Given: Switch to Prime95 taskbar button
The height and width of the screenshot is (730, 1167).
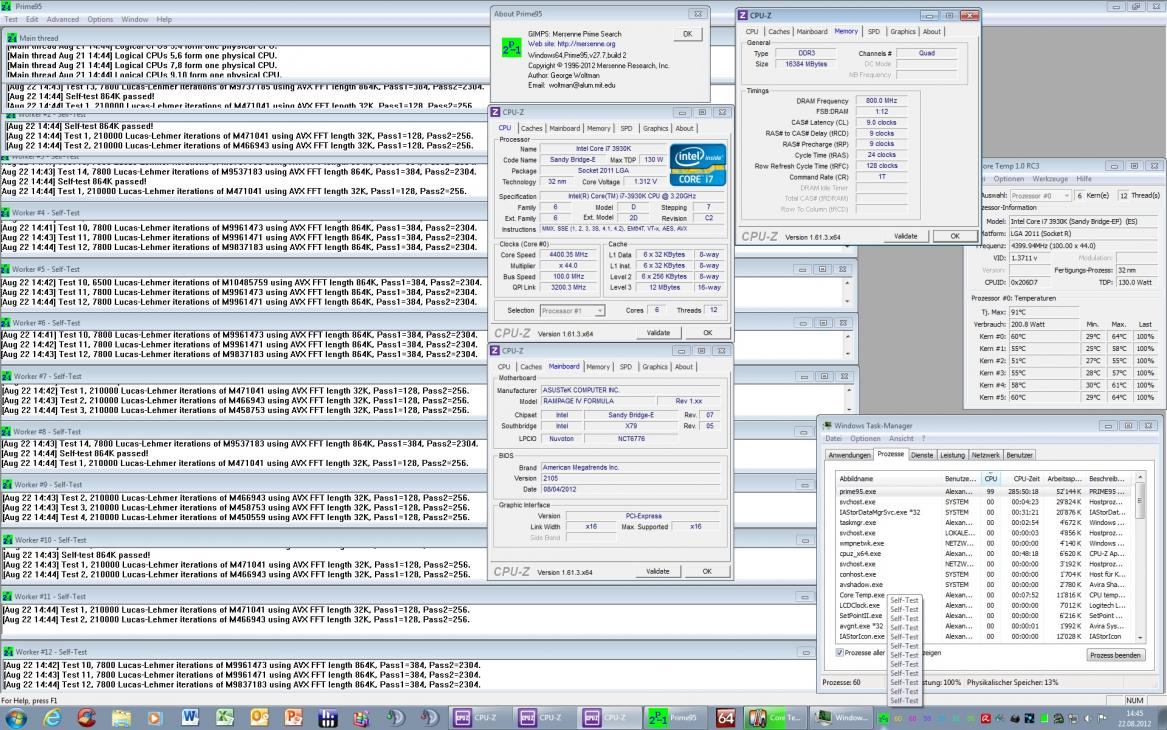Looking at the screenshot, I should 674,718.
